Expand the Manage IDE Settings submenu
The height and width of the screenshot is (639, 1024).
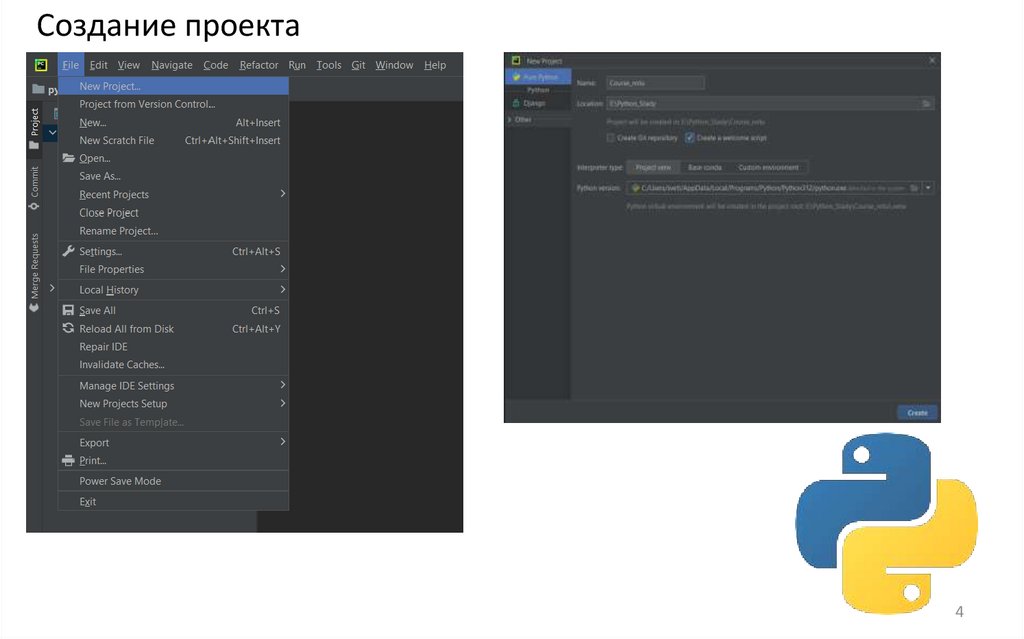[283, 385]
